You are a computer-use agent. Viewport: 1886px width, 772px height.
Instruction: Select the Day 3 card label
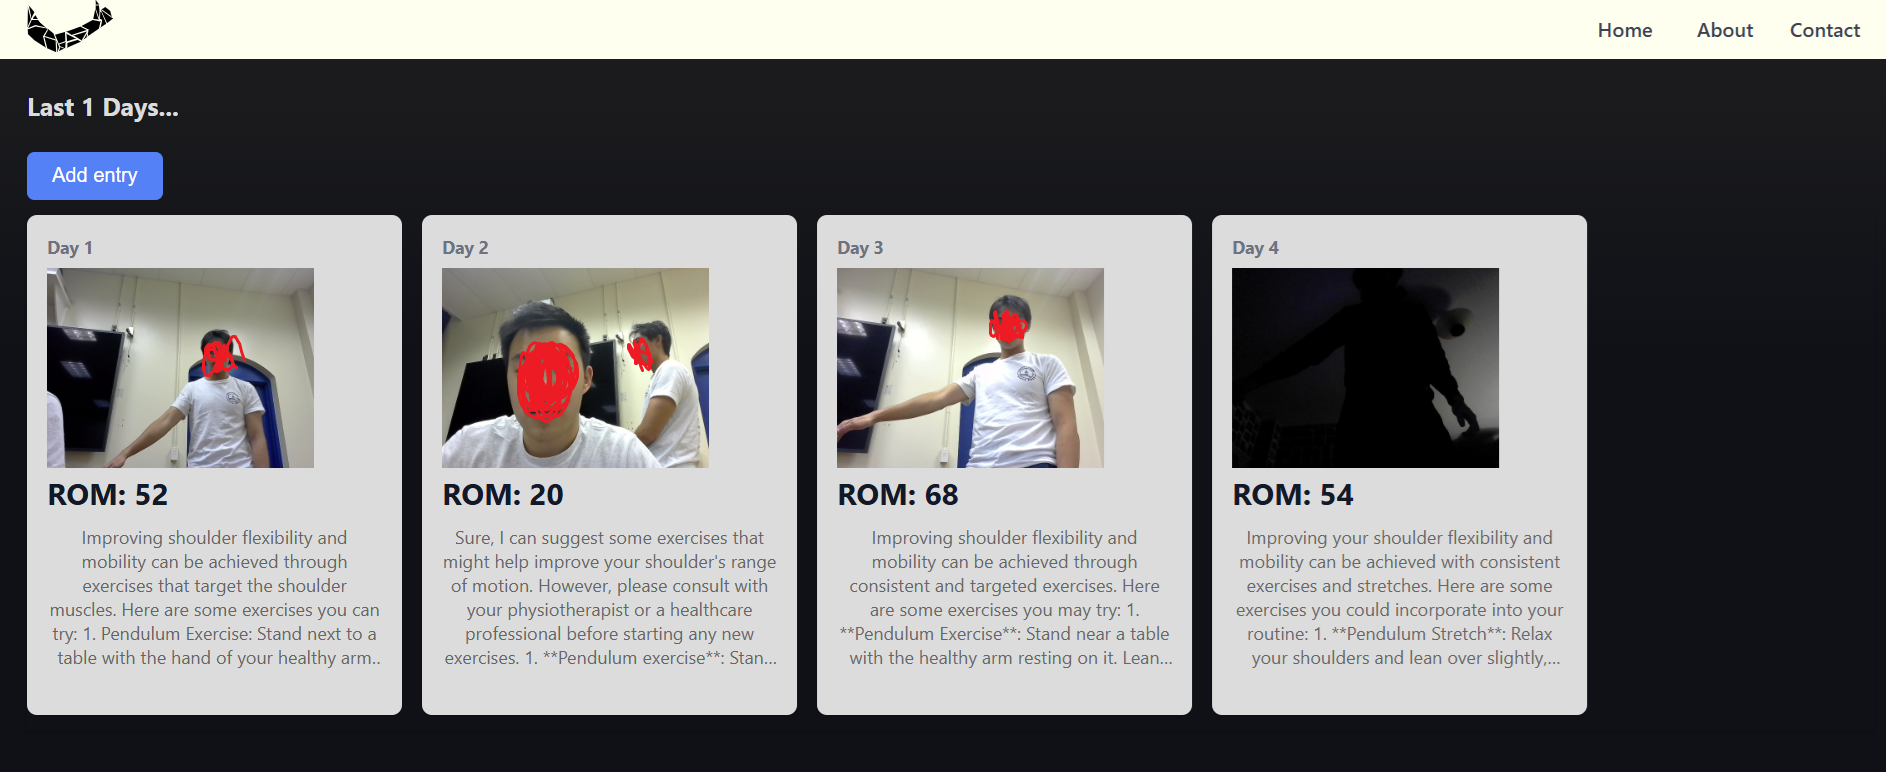(x=860, y=248)
